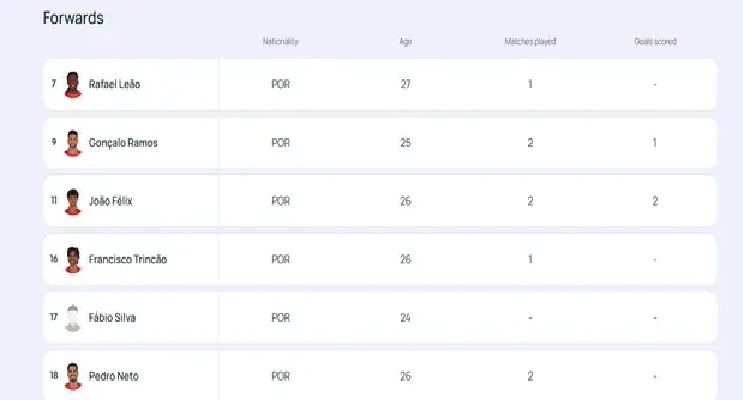Open Fábio Silva's placeholder avatar
Viewport: 743px width, 400px height.
73,318
